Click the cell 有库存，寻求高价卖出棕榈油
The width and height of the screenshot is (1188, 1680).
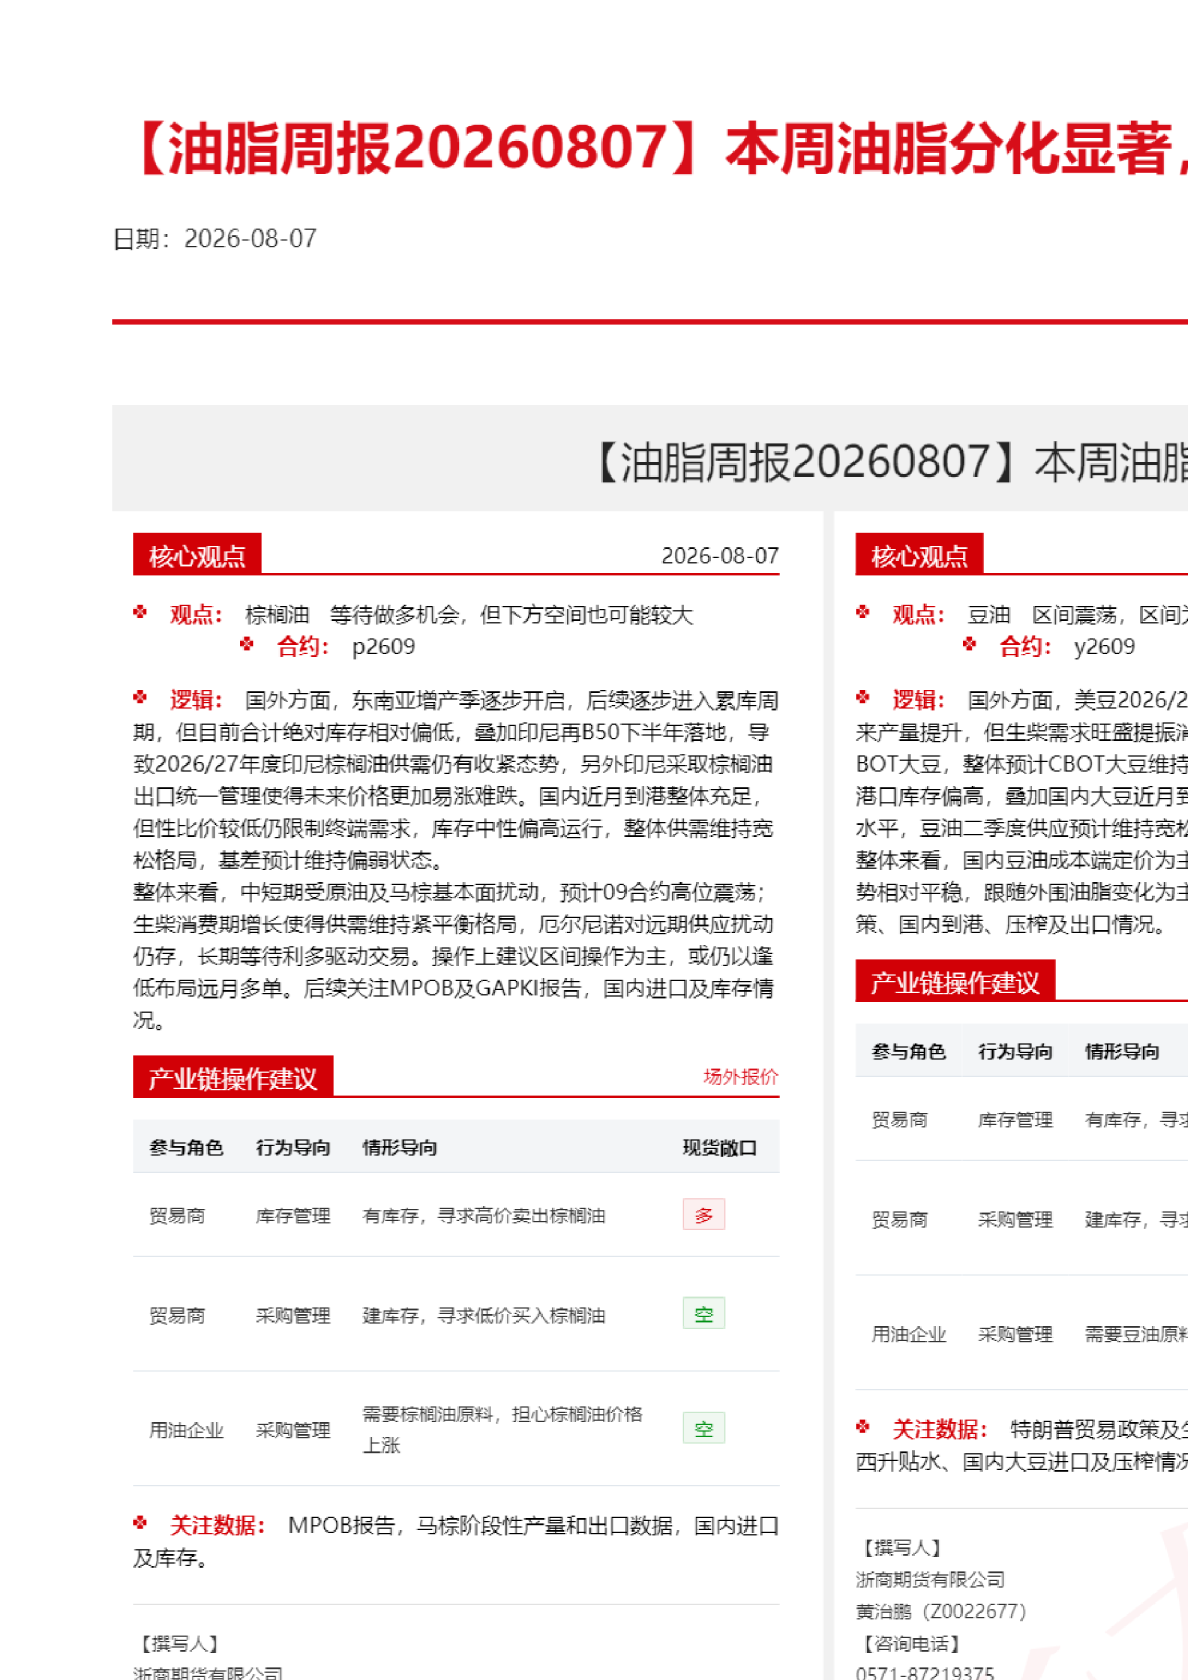coord(484,1216)
